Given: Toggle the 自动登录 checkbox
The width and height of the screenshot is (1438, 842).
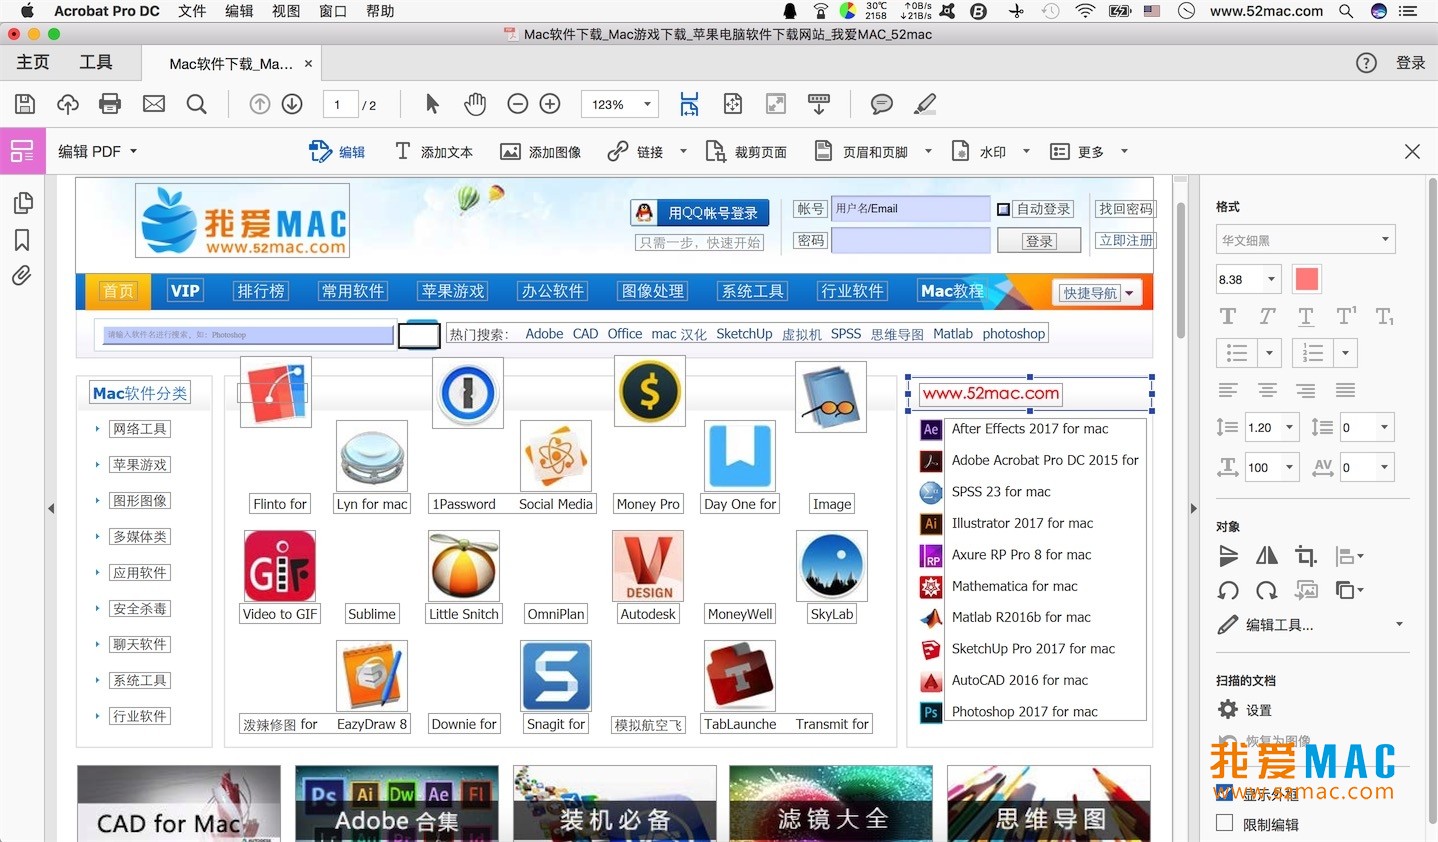Looking at the screenshot, I should (1003, 209).
